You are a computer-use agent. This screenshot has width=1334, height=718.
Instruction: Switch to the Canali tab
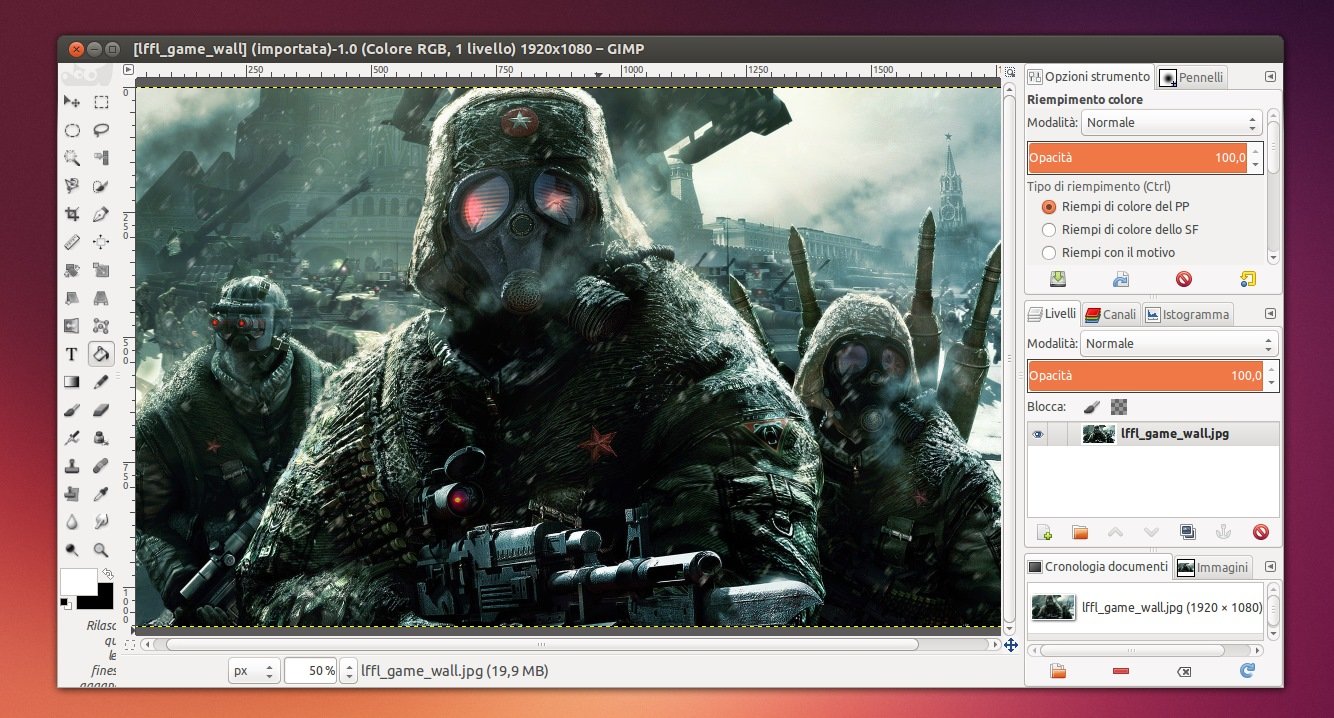(x=1109, y=314)
